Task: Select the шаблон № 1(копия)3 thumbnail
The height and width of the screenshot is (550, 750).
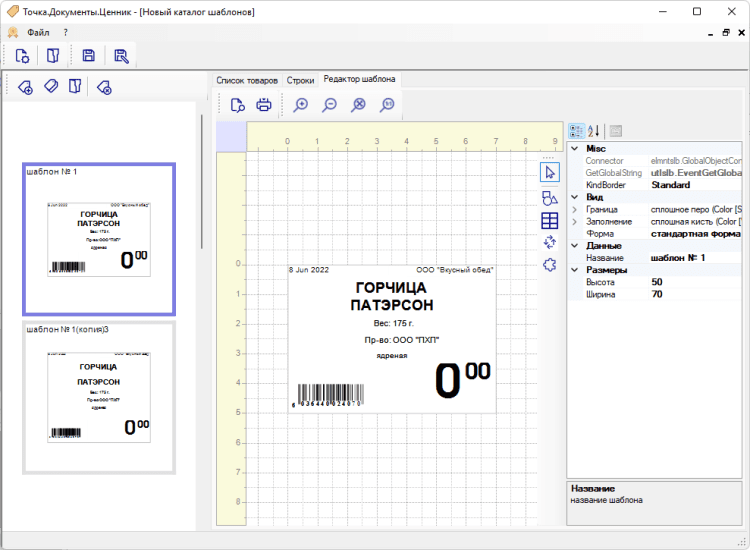Action: [99, 397]
